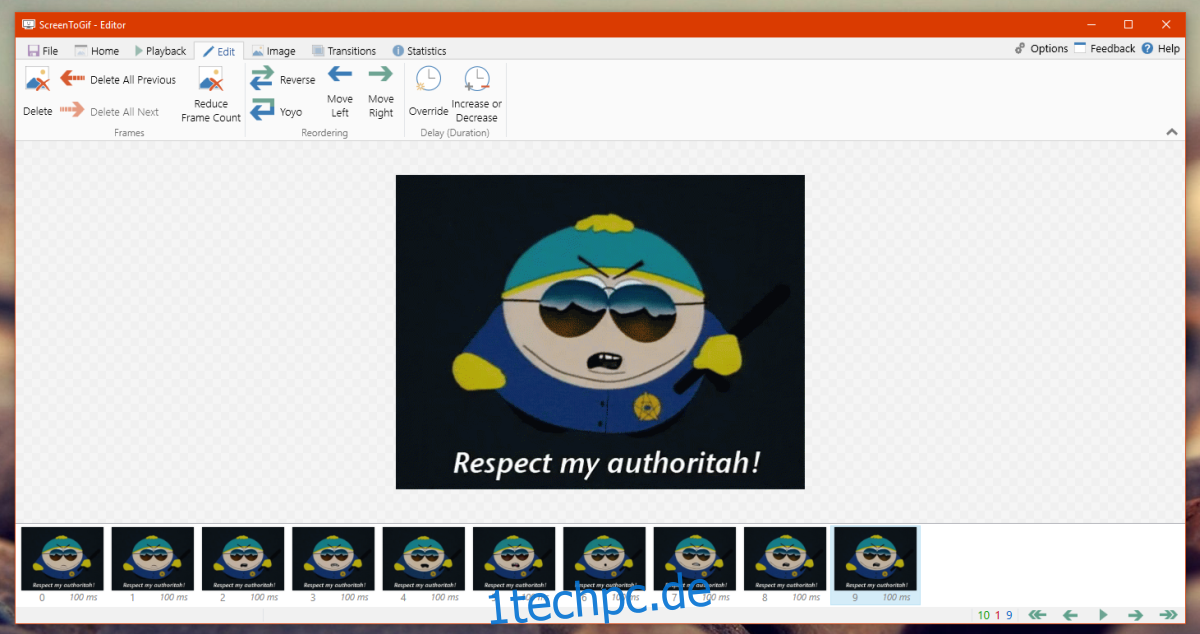Go to the previous frame
Screen dimensions: 1200x634
(1070, 615)
